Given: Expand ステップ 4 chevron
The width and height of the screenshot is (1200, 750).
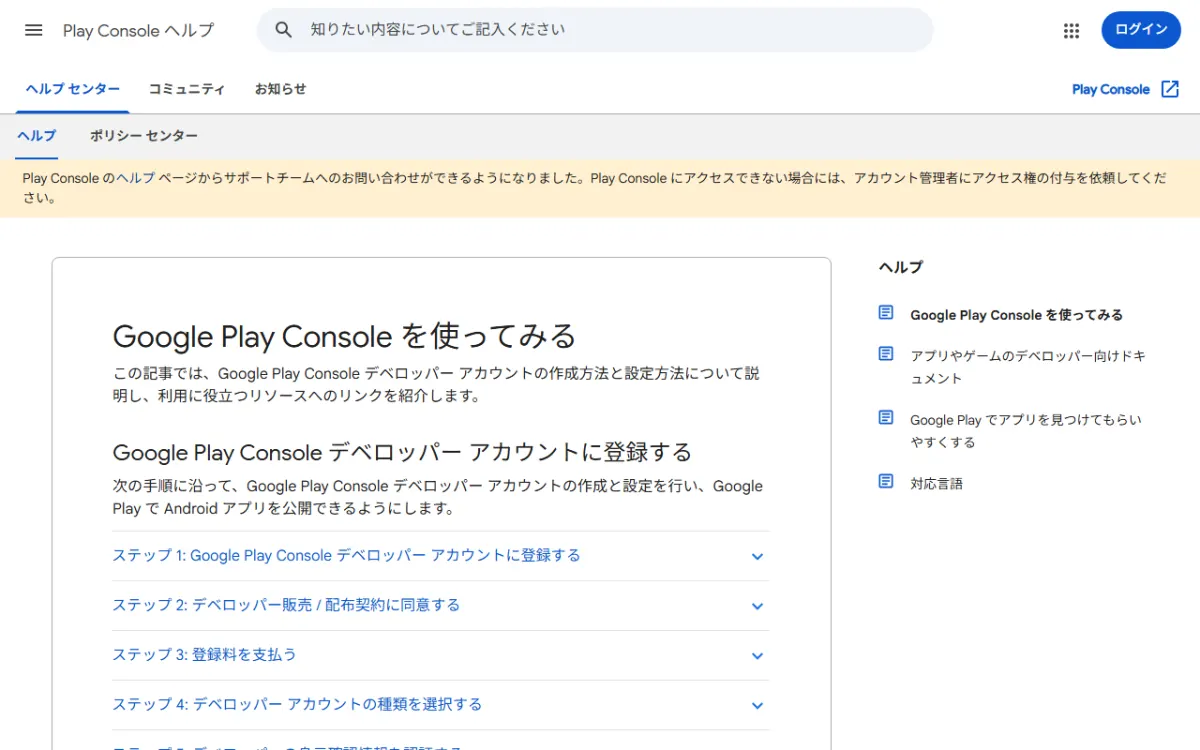Looking at the screenshot, I should tap(757, 706).
